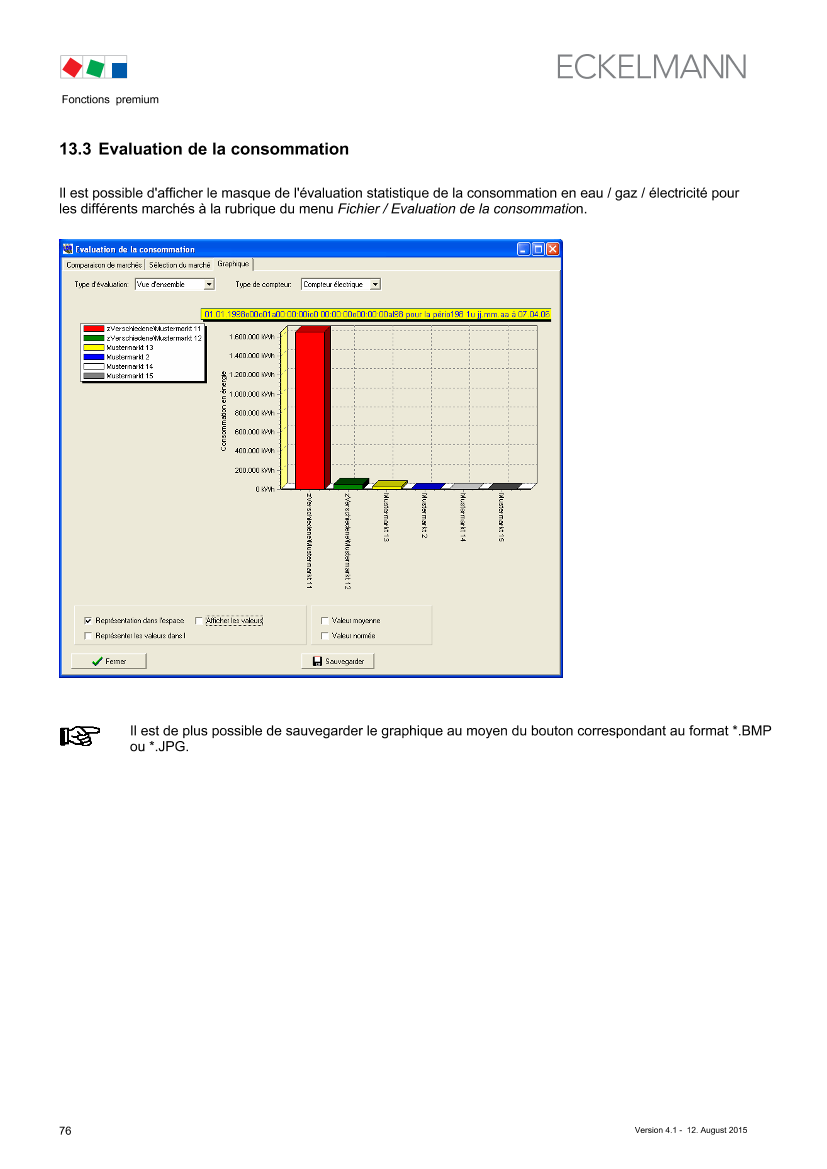The height and width of the screenshot is (1169, 827).
Task: Switch to the Comparaison de marchés tab
Action: tap(104, 265)
